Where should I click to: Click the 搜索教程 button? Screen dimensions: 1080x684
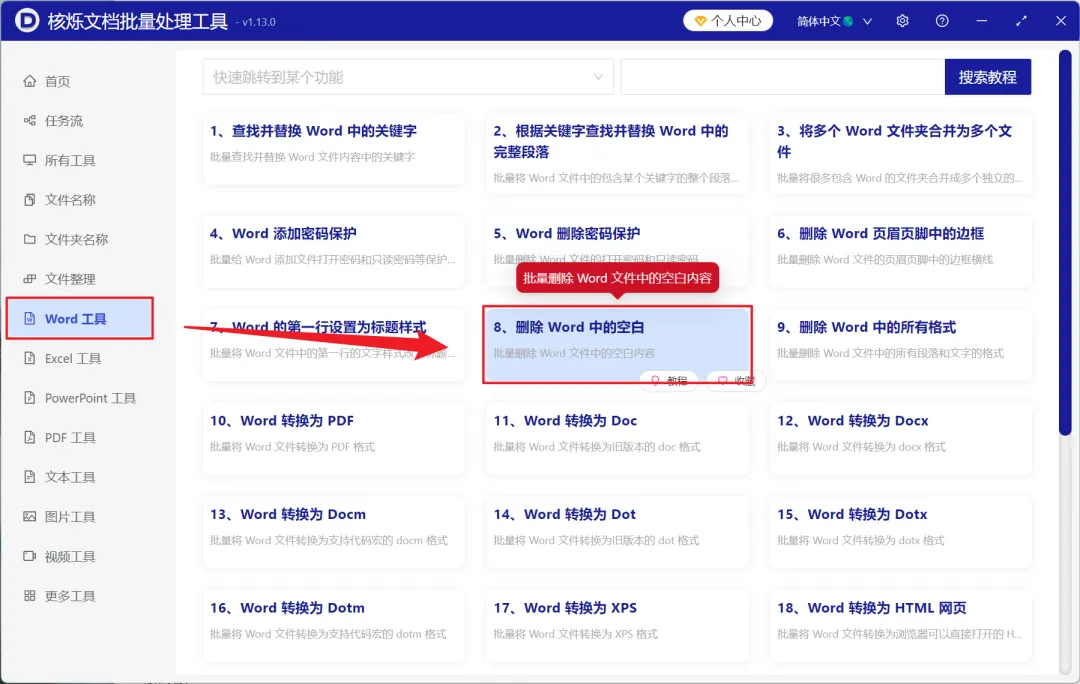[x=988, y=77]
